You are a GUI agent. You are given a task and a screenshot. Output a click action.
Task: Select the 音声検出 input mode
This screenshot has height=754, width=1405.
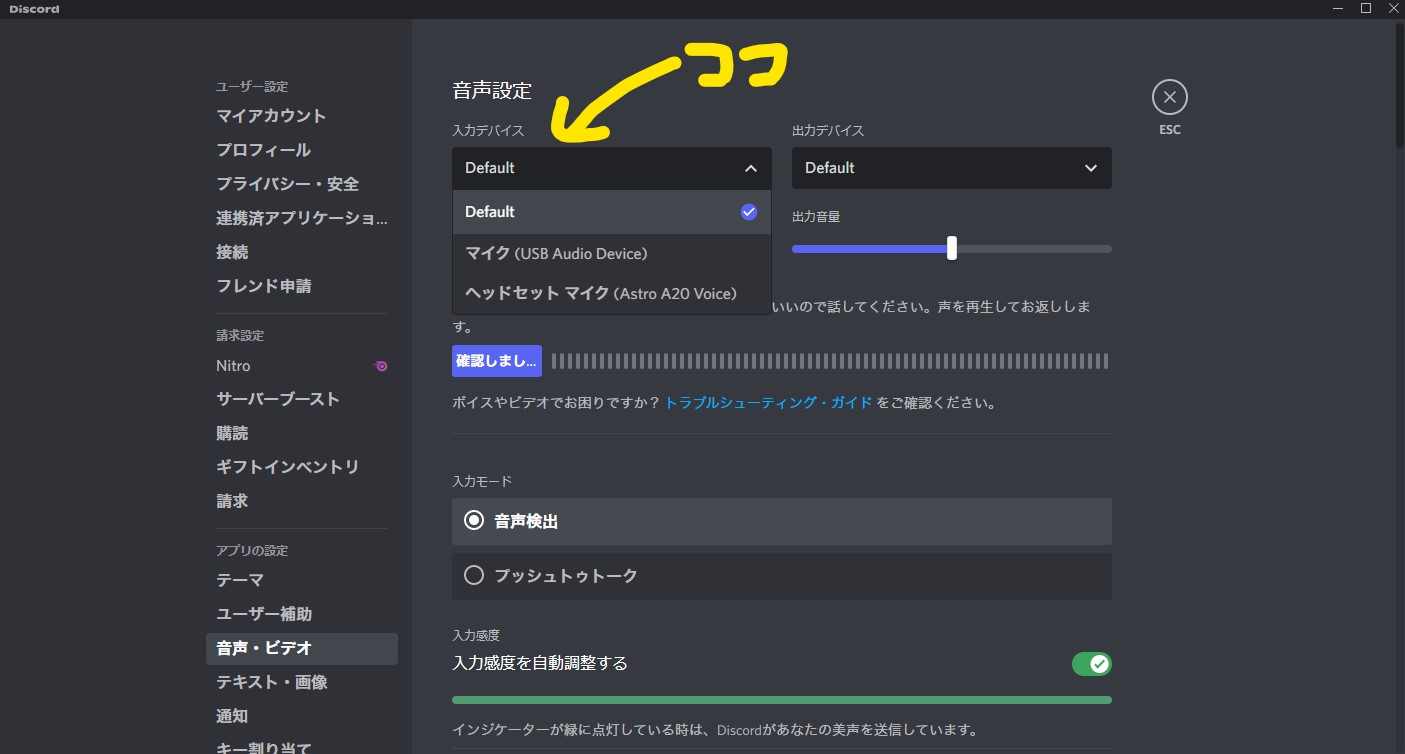[x=781, y=521]
